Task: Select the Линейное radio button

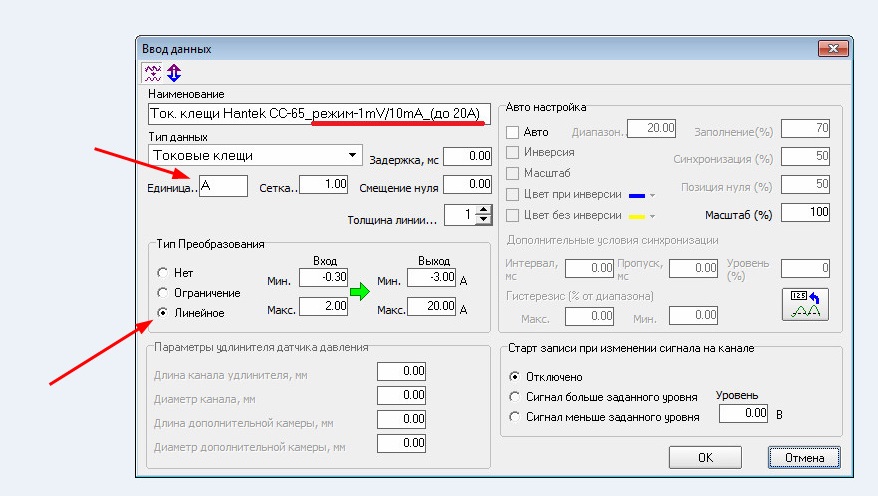Action: point(162,312)
